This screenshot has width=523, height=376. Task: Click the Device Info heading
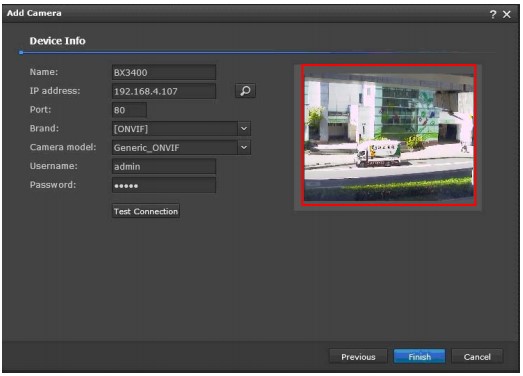click(57, 41)
